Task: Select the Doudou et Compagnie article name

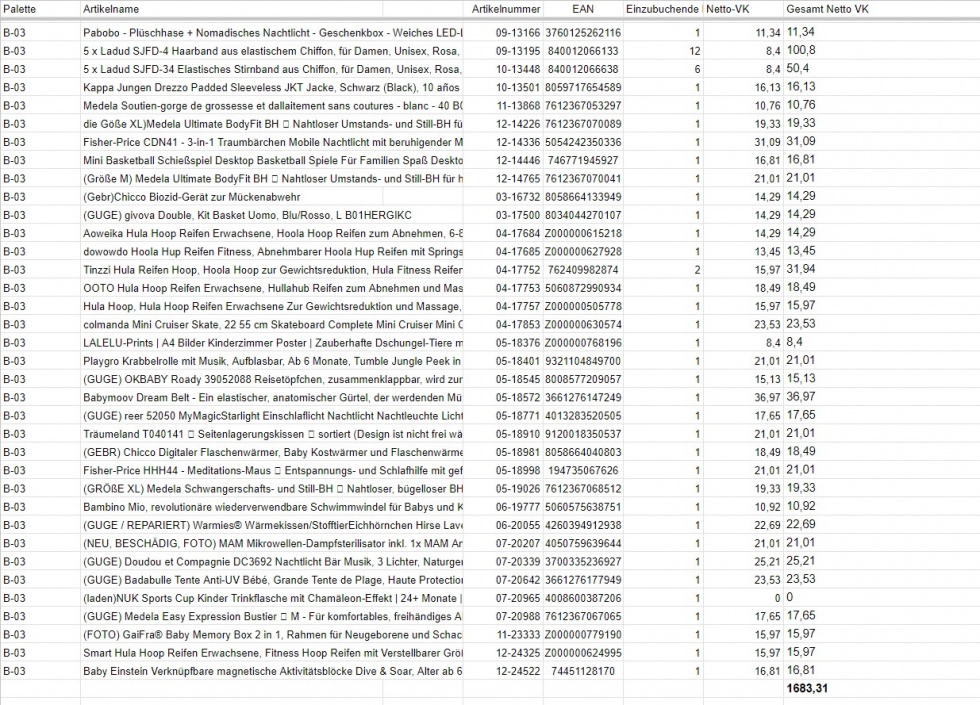Action: point(272,561)
